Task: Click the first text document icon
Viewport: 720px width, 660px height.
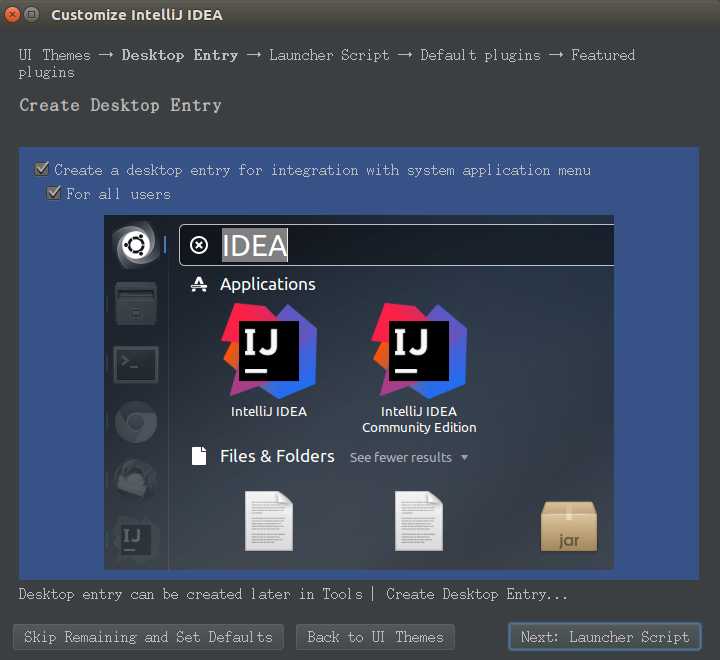Action: pos(269,521)
